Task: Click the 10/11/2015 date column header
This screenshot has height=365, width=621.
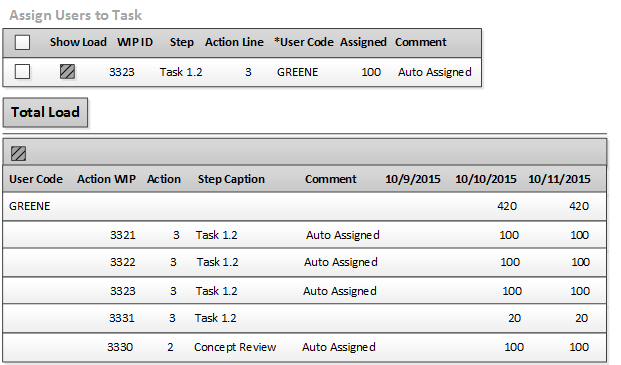Action: click(559, 179)
